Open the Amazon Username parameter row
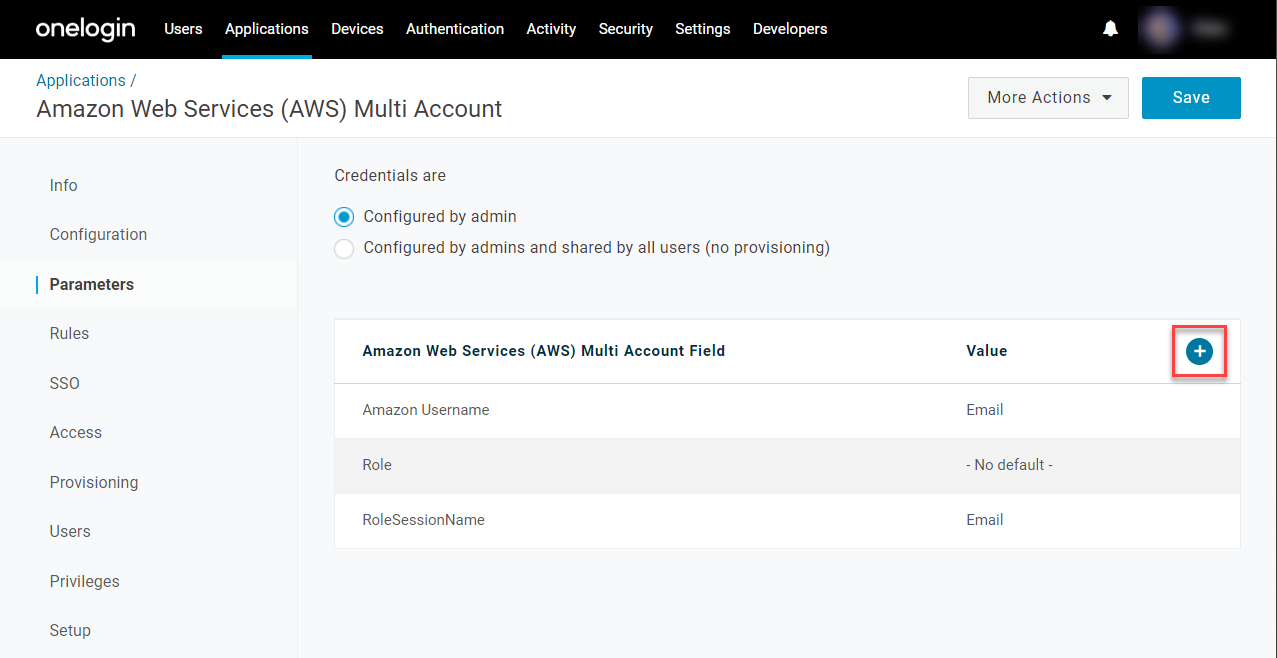 click(787, 411)
